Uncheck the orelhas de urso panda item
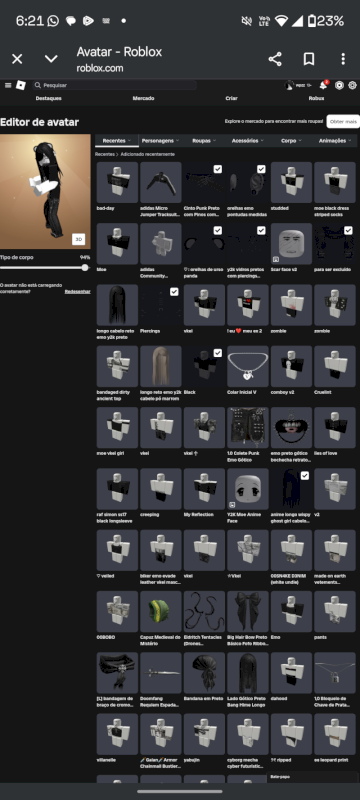This screenshot has width=360, height=800. pyautogui.click(x=218, y=231)
